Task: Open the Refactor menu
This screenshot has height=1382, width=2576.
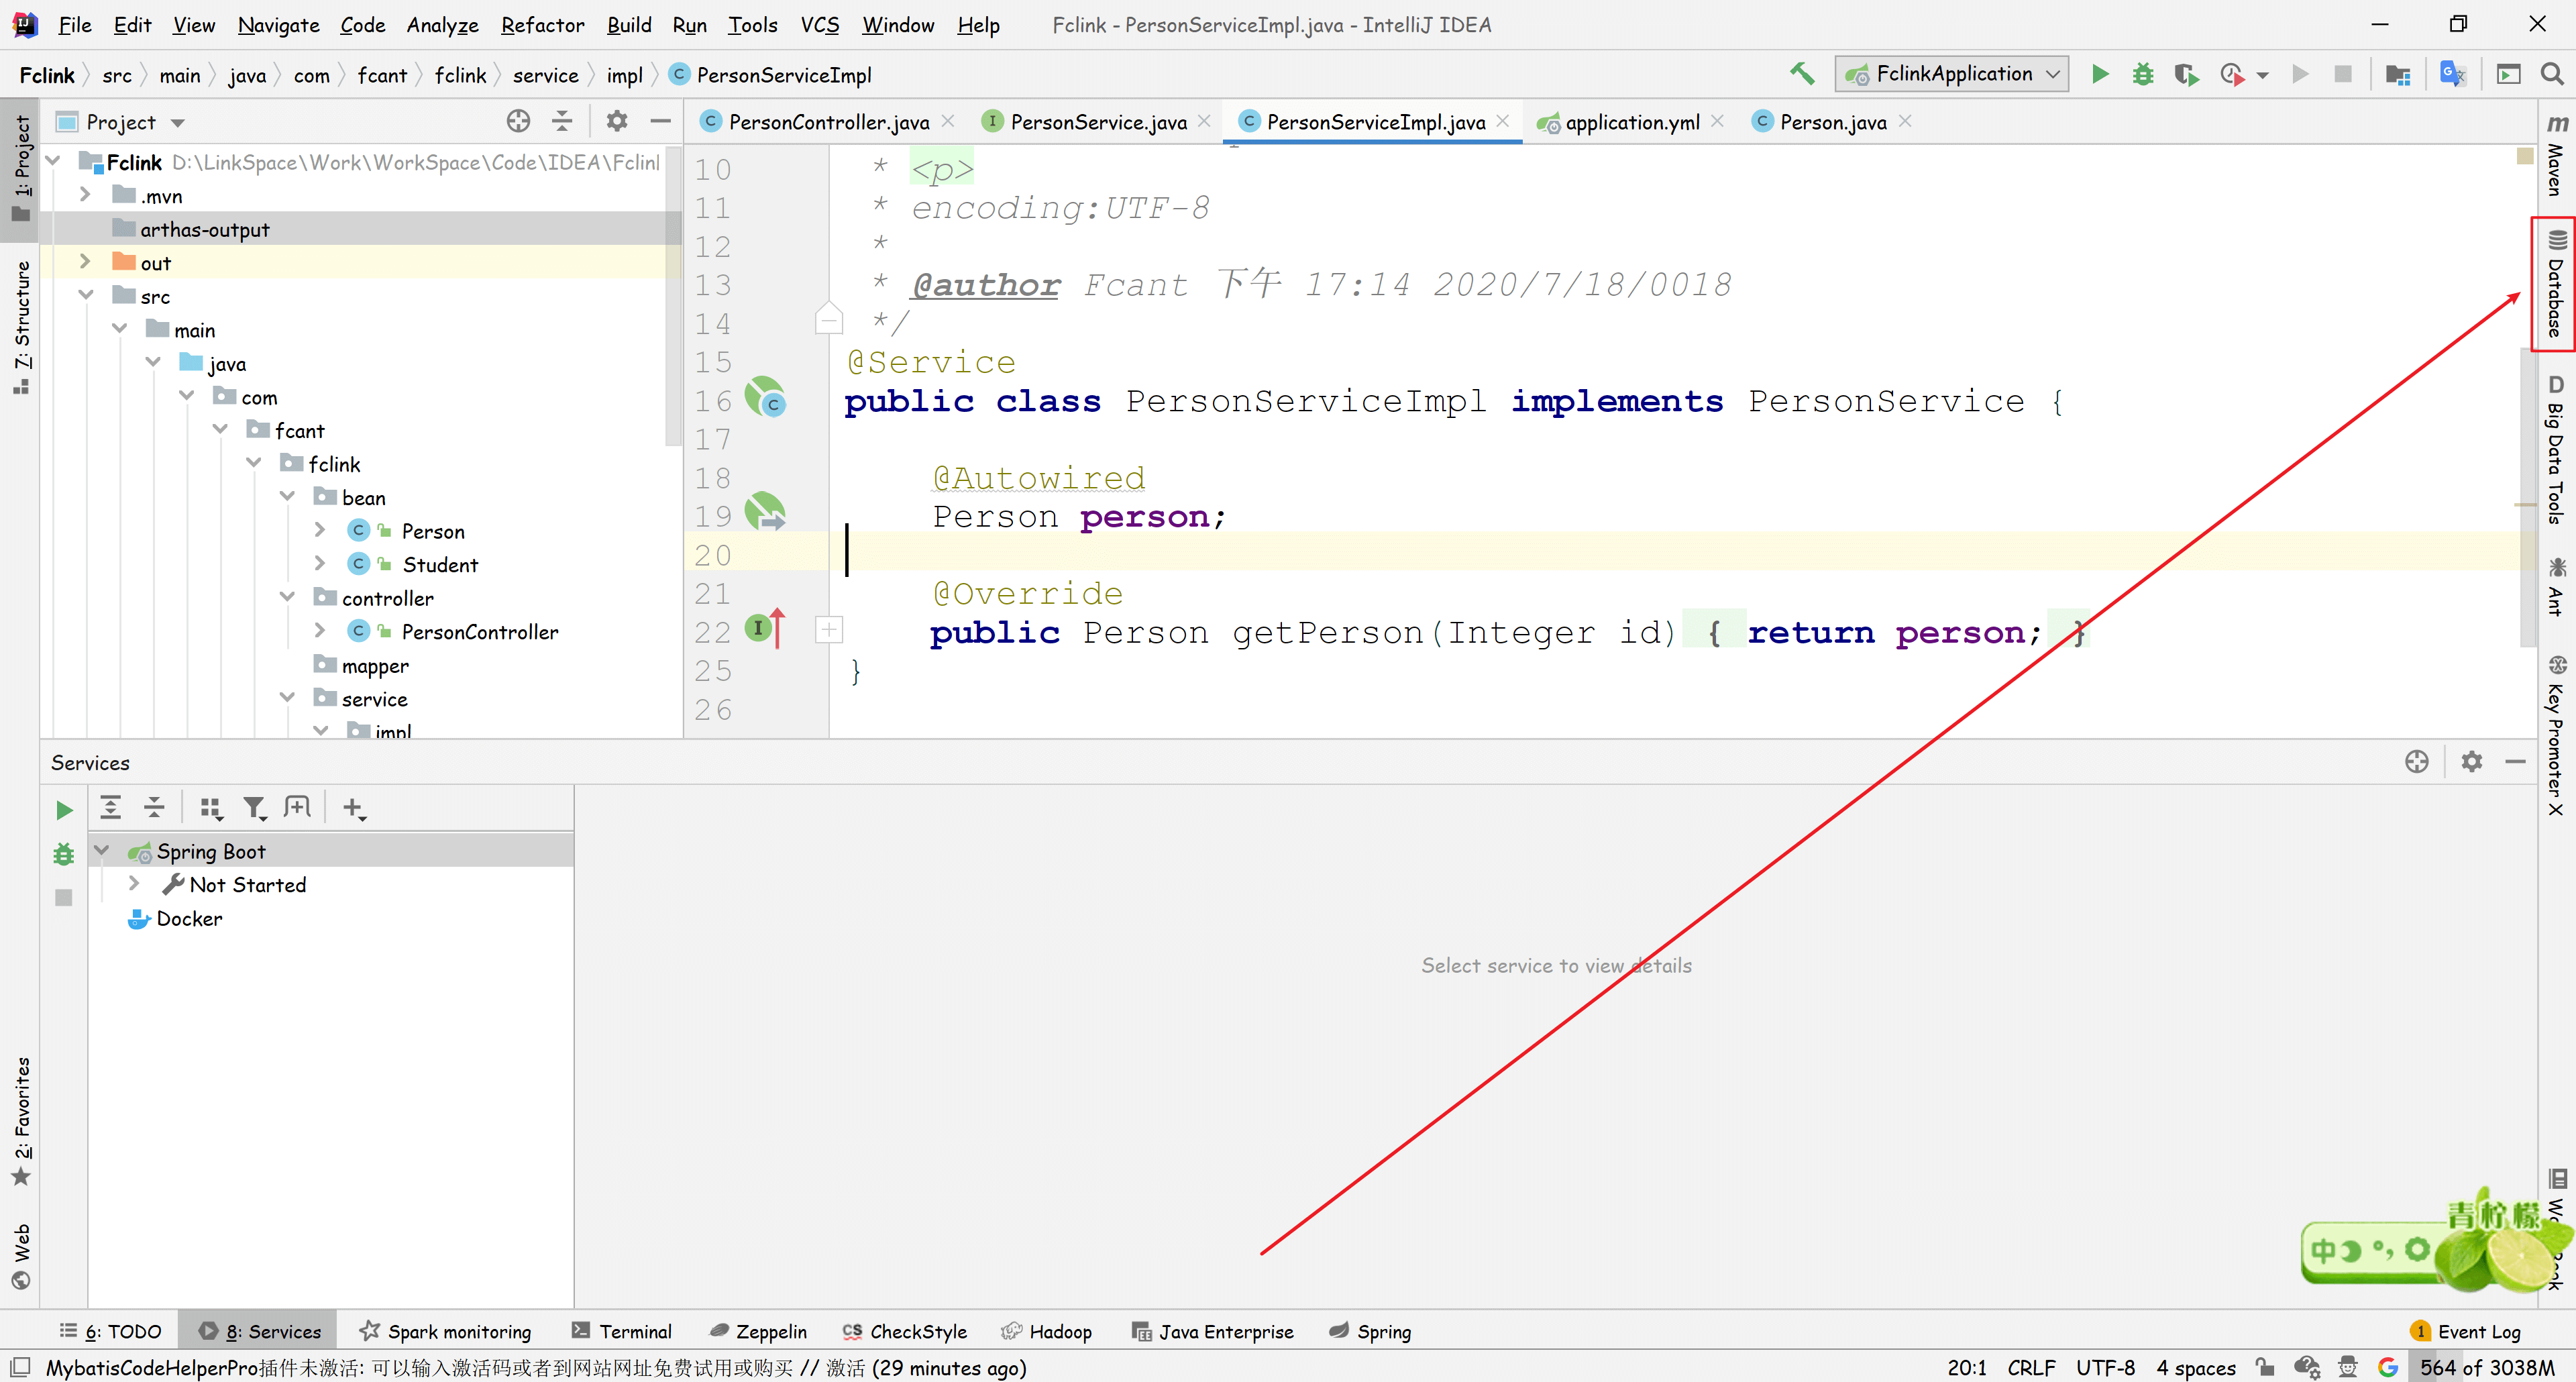Action: [542, 25]
